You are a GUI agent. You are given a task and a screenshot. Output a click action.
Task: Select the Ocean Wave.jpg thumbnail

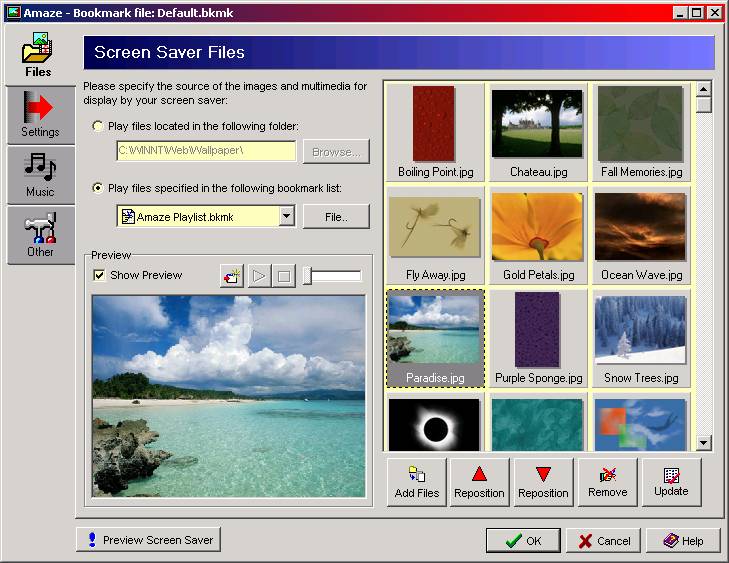coord(641,235)
